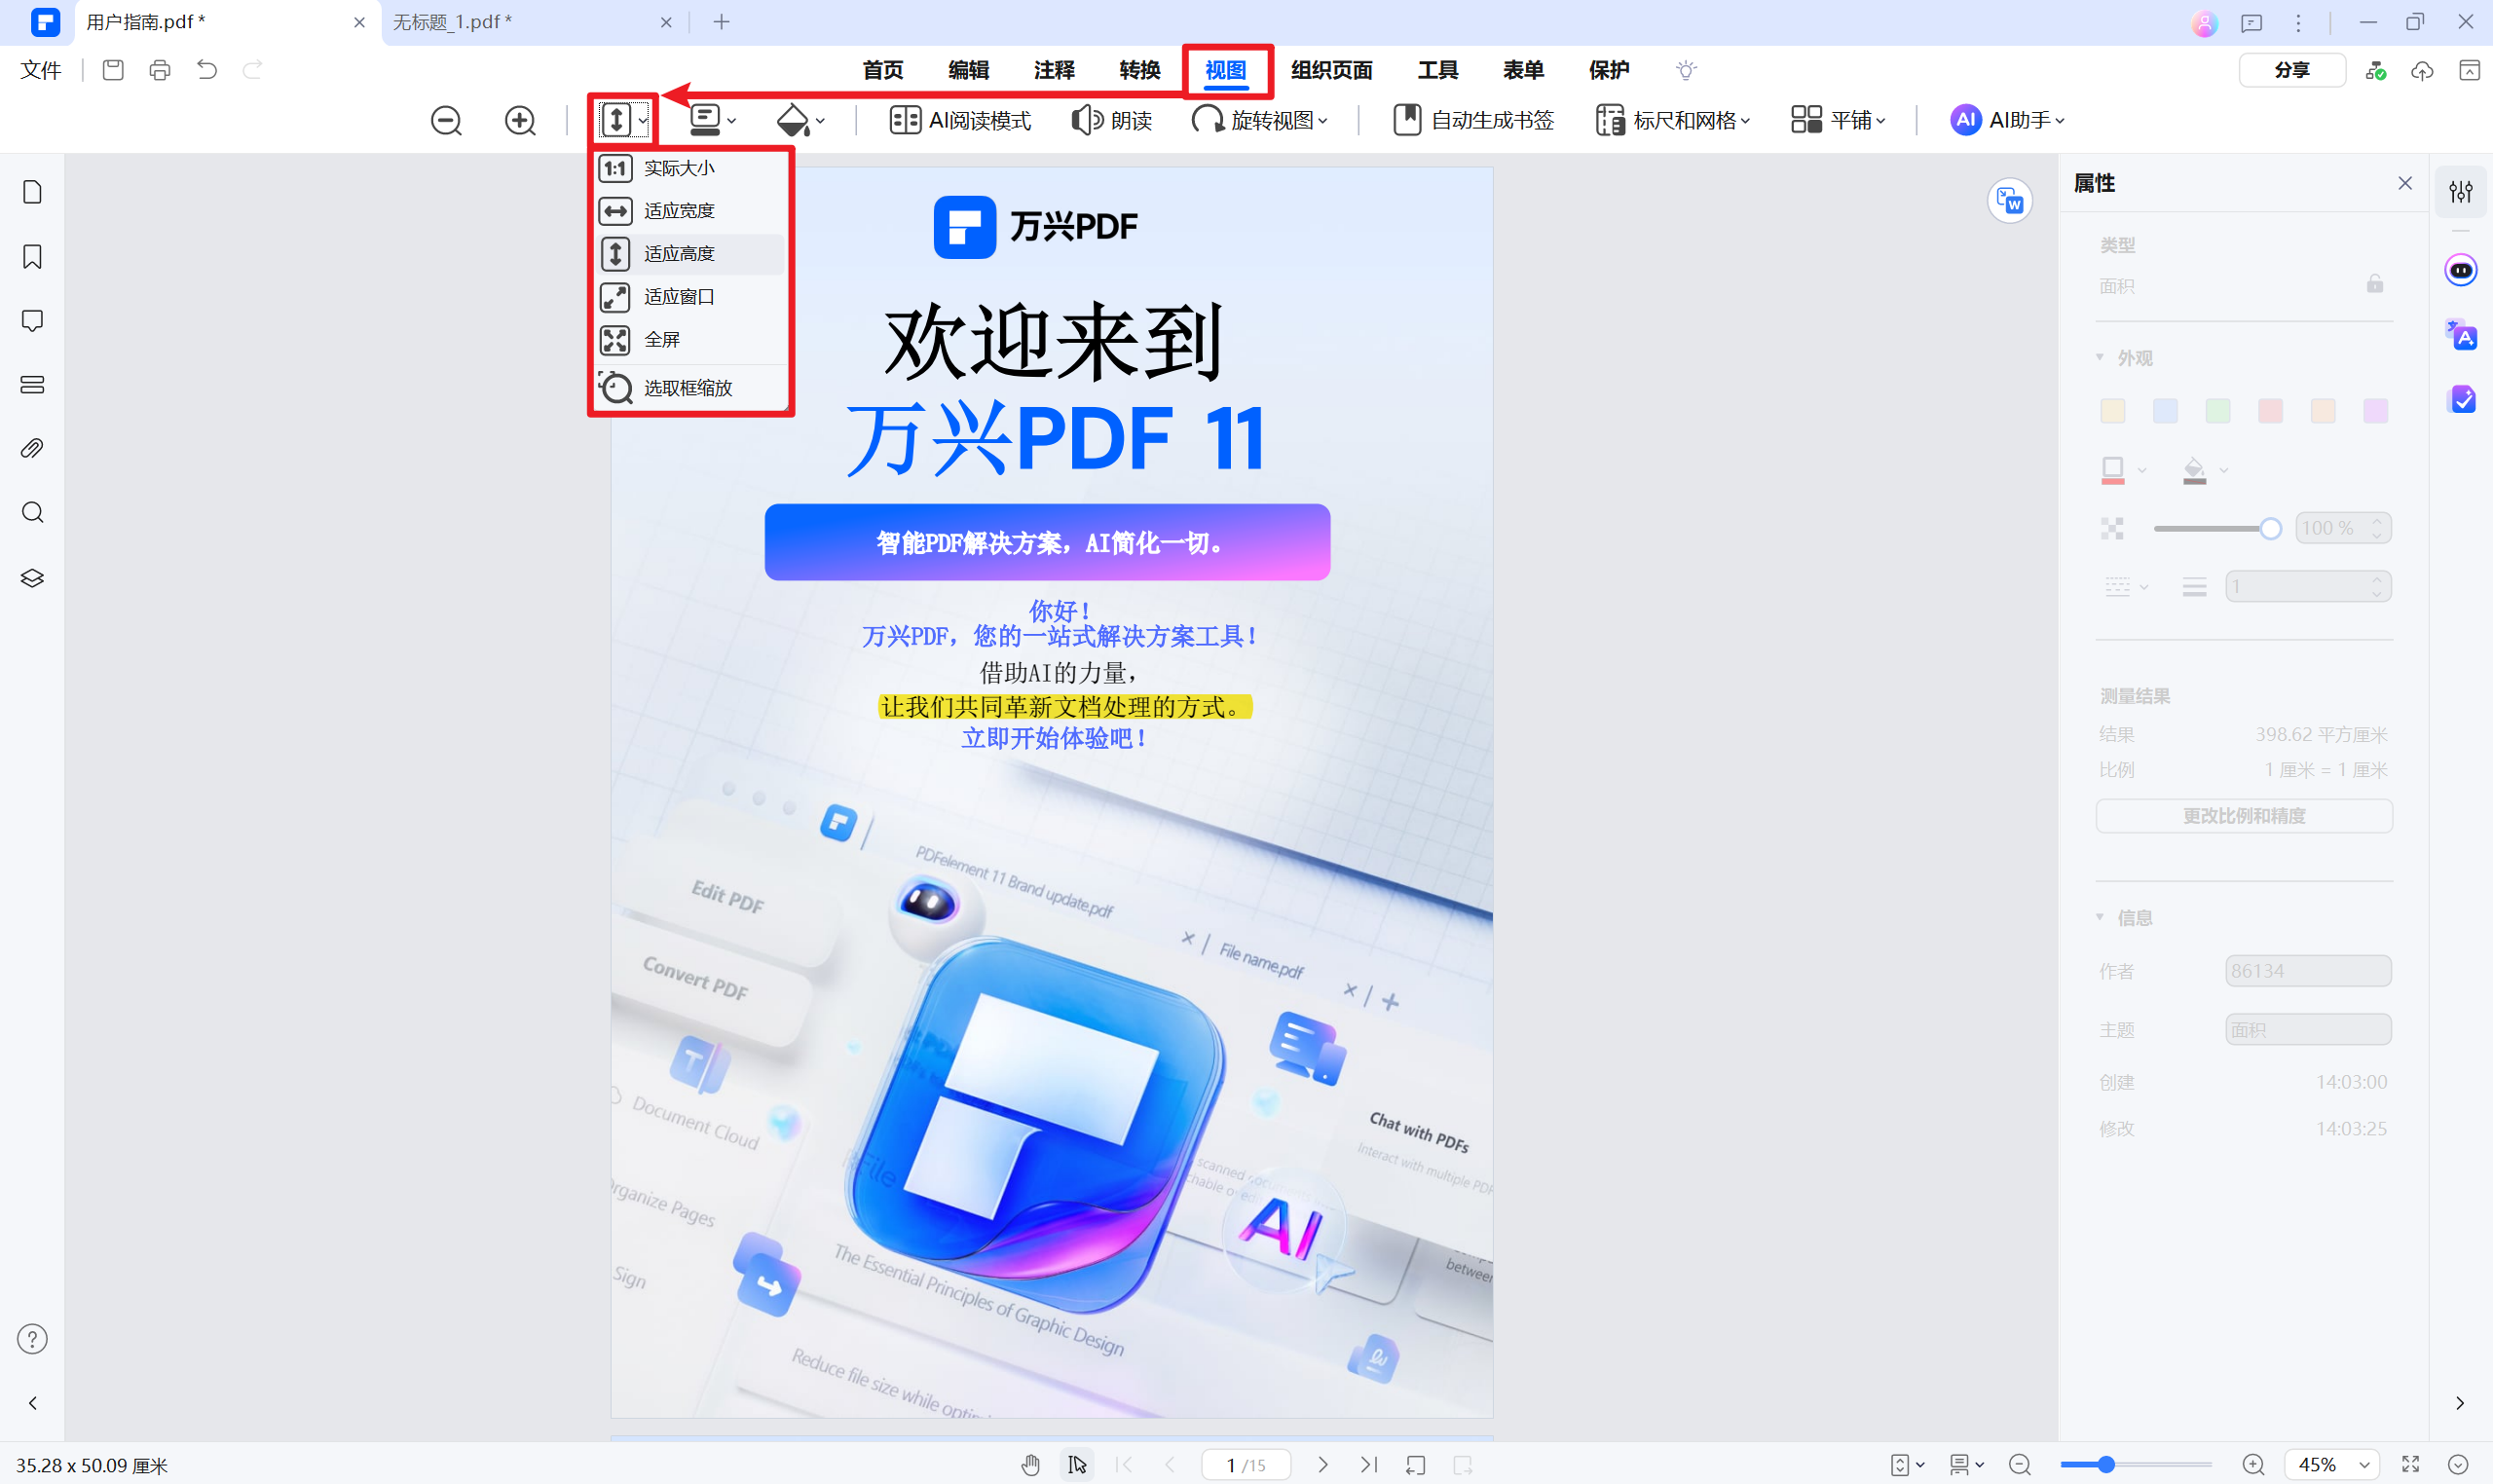Click the print icon

[x=160, y=70]
